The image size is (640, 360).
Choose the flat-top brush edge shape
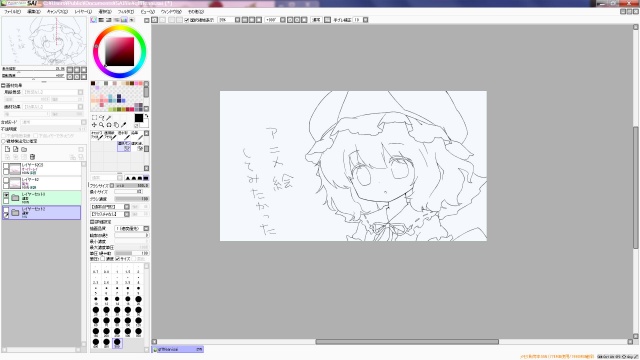[x=146, y=178]
